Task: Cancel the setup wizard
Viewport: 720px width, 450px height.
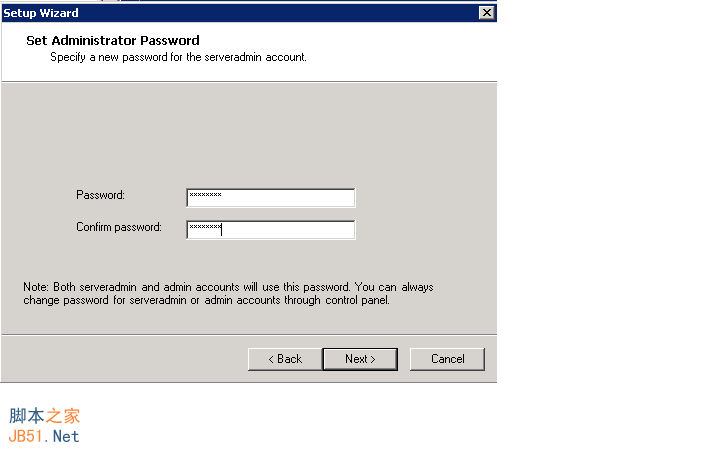Action: (x=447, y=359)
